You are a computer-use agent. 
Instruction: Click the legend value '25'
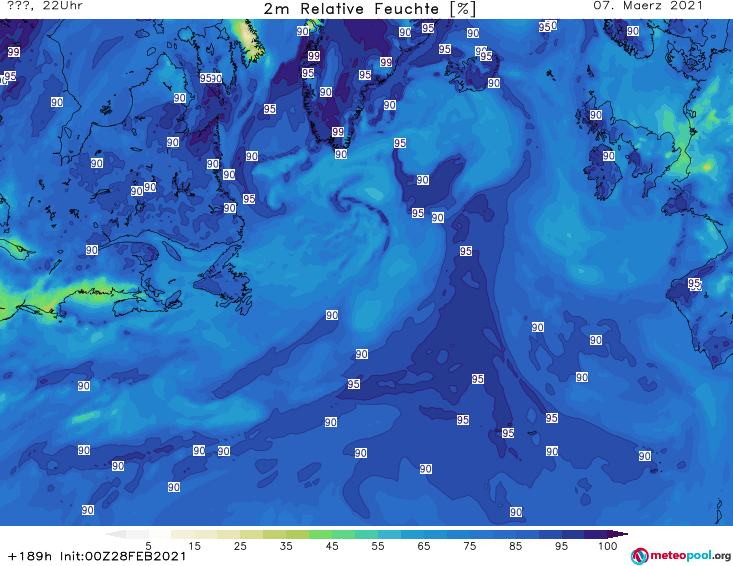tap(240, 546)
